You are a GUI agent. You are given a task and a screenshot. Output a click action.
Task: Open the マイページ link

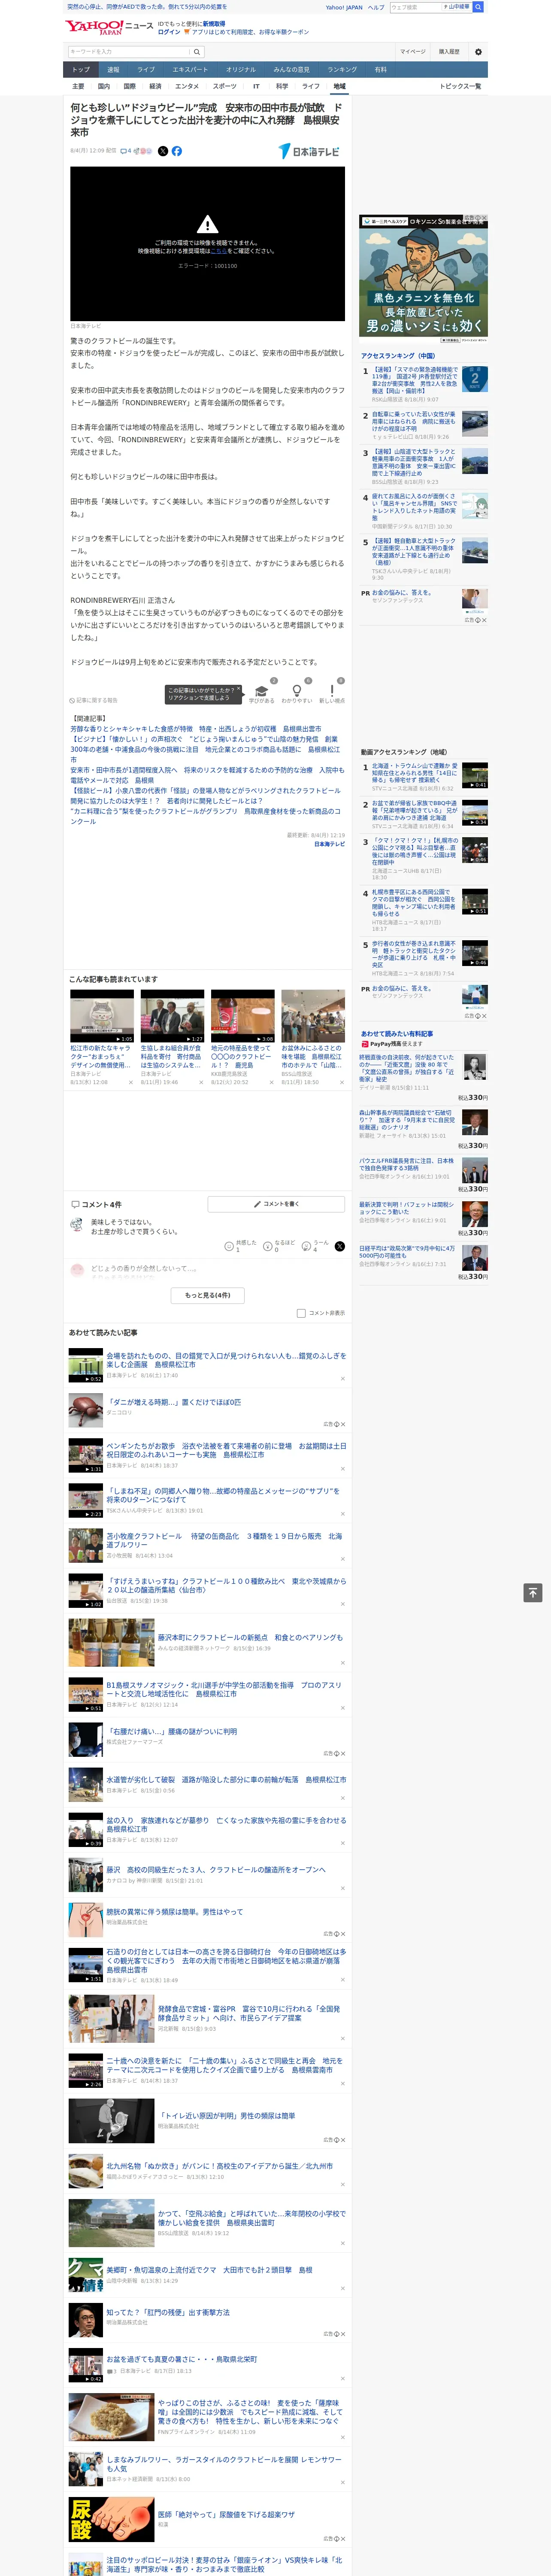[x=413, y=52]
